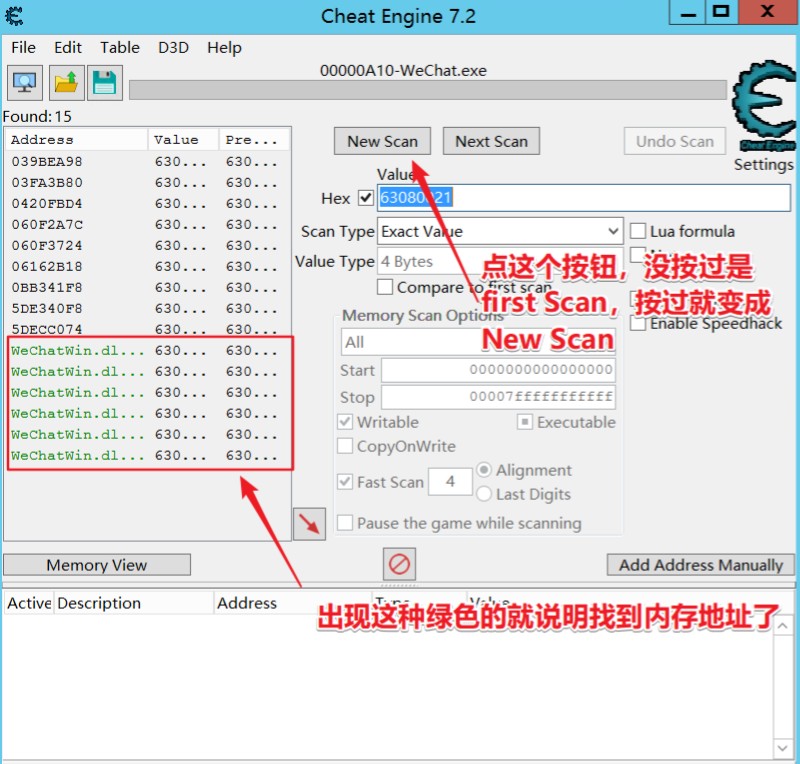Open the Scan Type dropdown
Image resolution: width=800 pixels, height=764 pixels.
click(x=499, y=231)
